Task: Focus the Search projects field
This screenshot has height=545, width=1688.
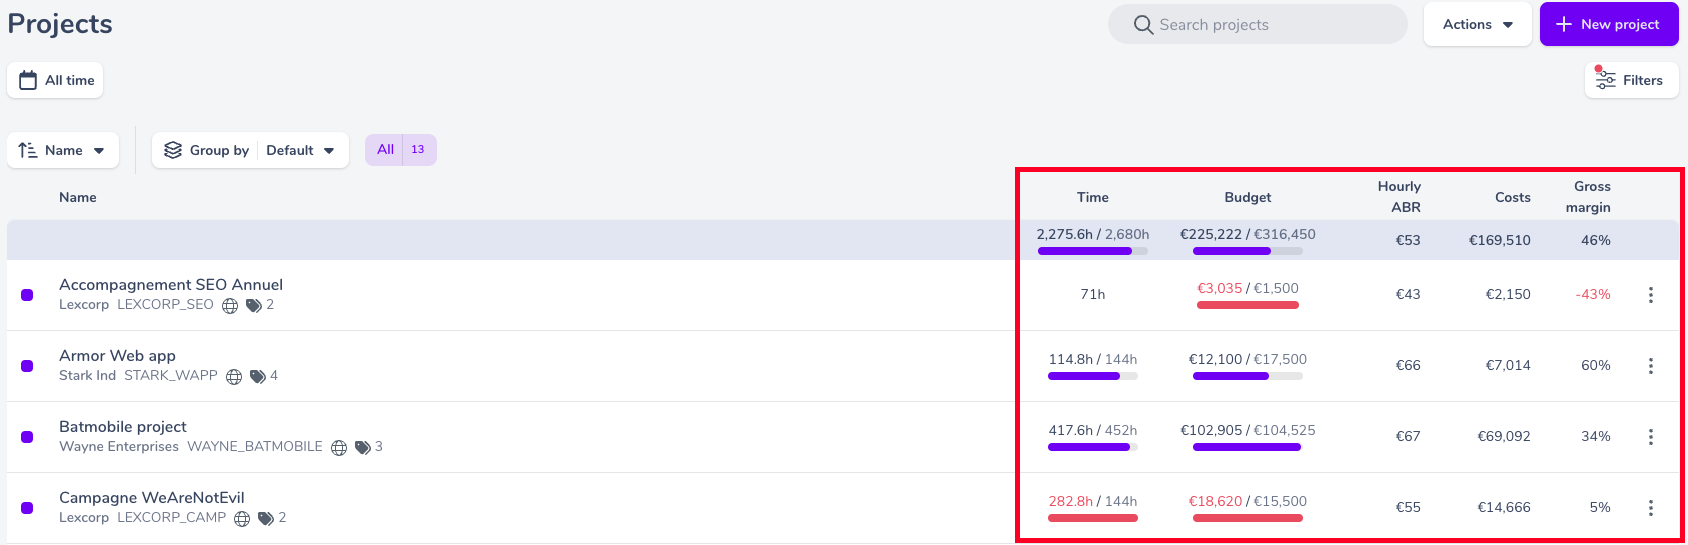Action: point(1258,24)
